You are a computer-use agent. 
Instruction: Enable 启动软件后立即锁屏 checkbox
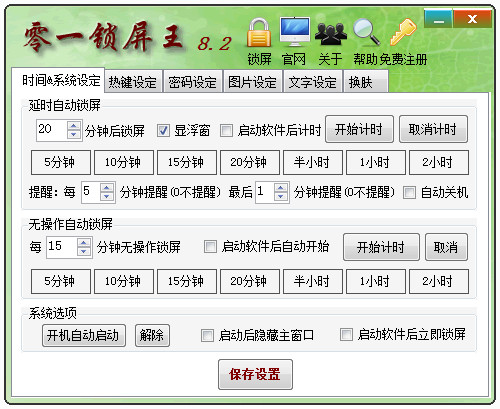[x=346, y=334]
